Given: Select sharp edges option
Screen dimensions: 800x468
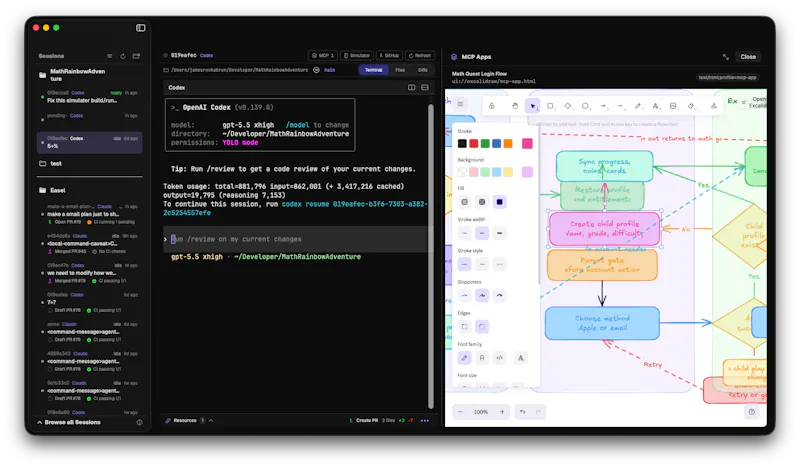Looking at the screenshot, I should [x=464, y=327].
